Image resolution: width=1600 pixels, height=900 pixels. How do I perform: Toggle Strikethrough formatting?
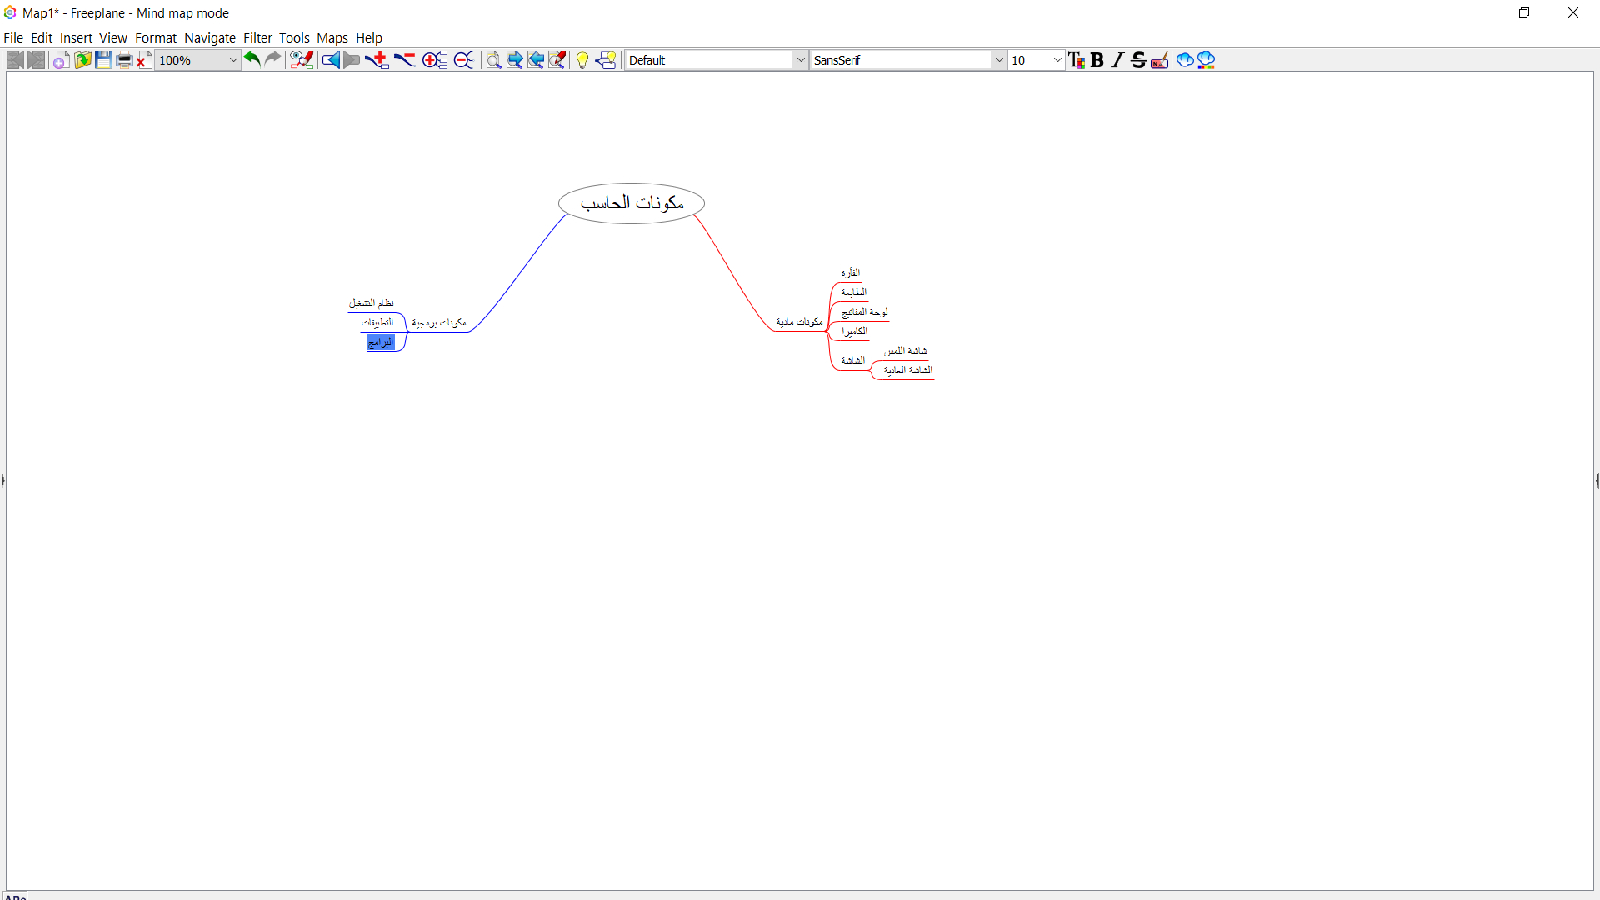(x=1138, y=60)
